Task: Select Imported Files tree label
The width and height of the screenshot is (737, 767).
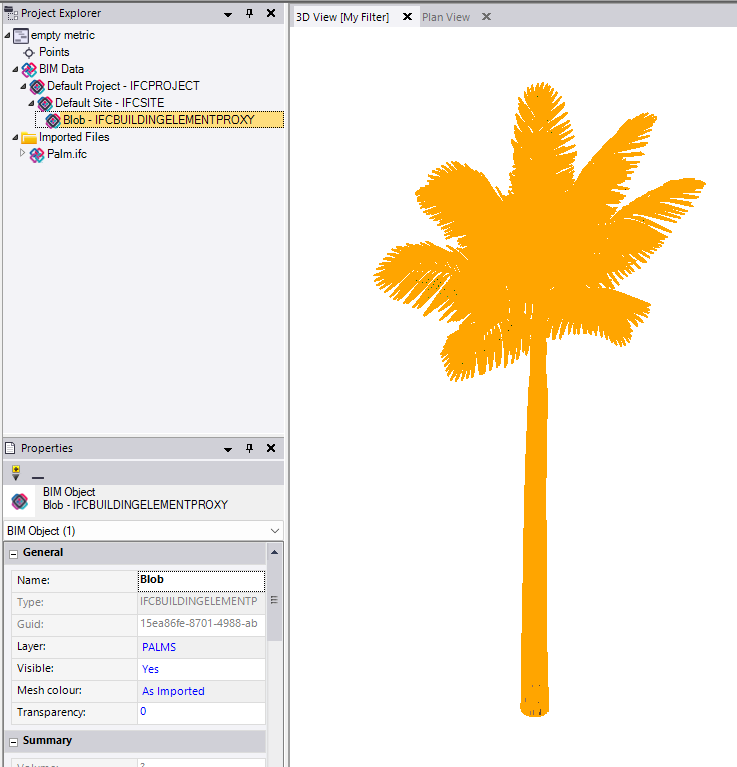Action: click(x=74, y=137)
